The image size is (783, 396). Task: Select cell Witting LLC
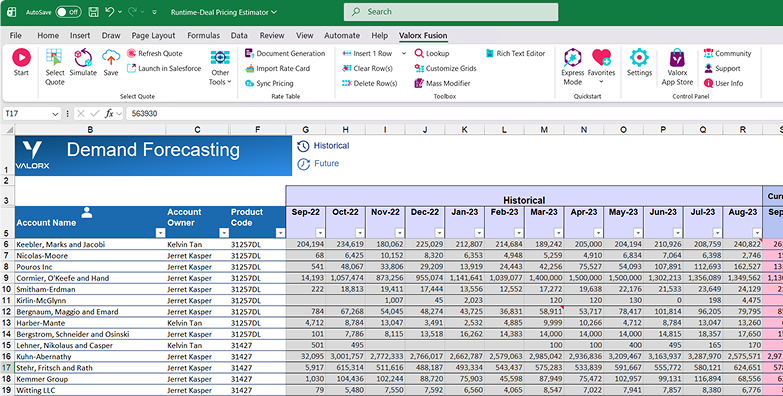coord(90,390)
